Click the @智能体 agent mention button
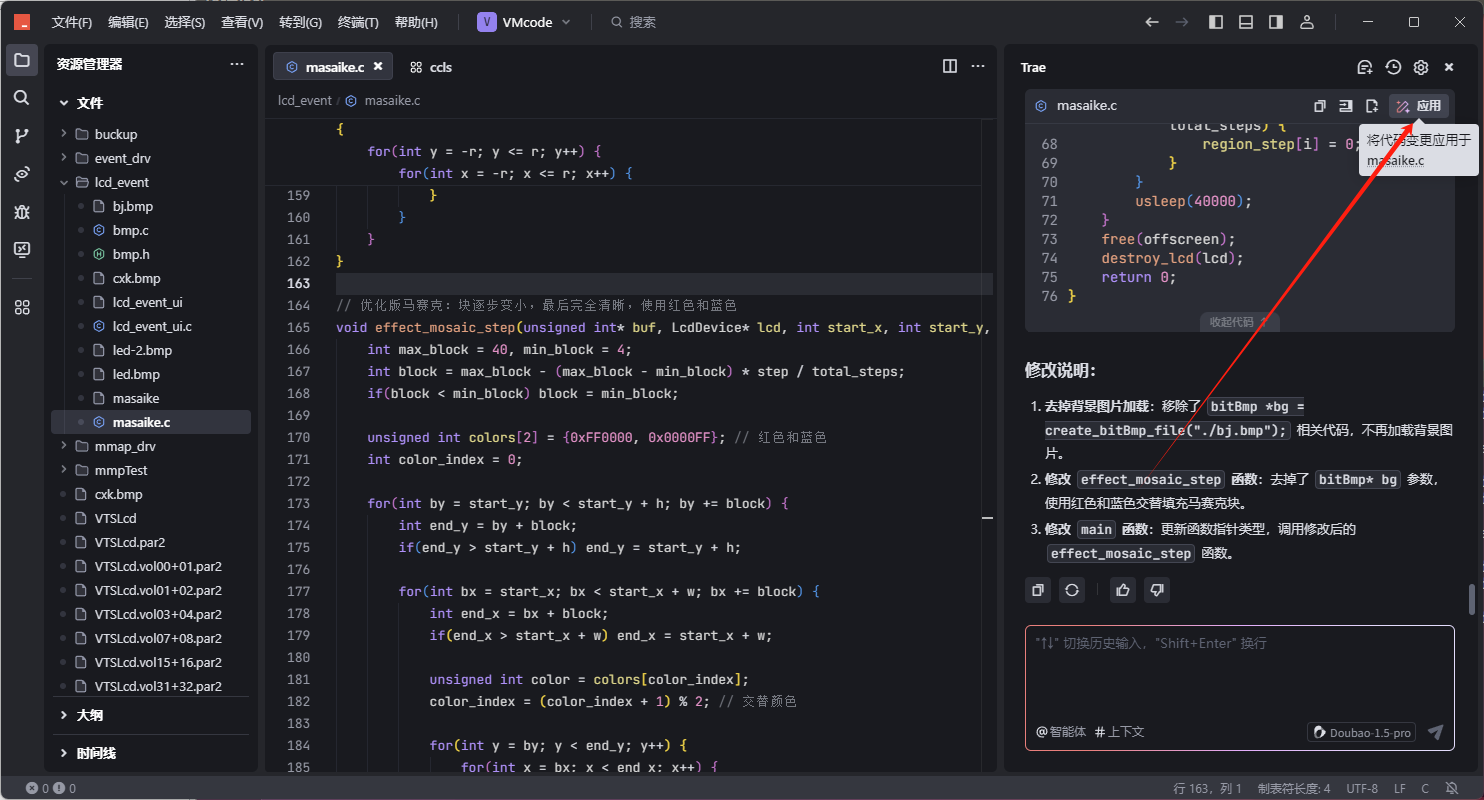Viewport: 1484px width, 800px height. point(1061,732)
